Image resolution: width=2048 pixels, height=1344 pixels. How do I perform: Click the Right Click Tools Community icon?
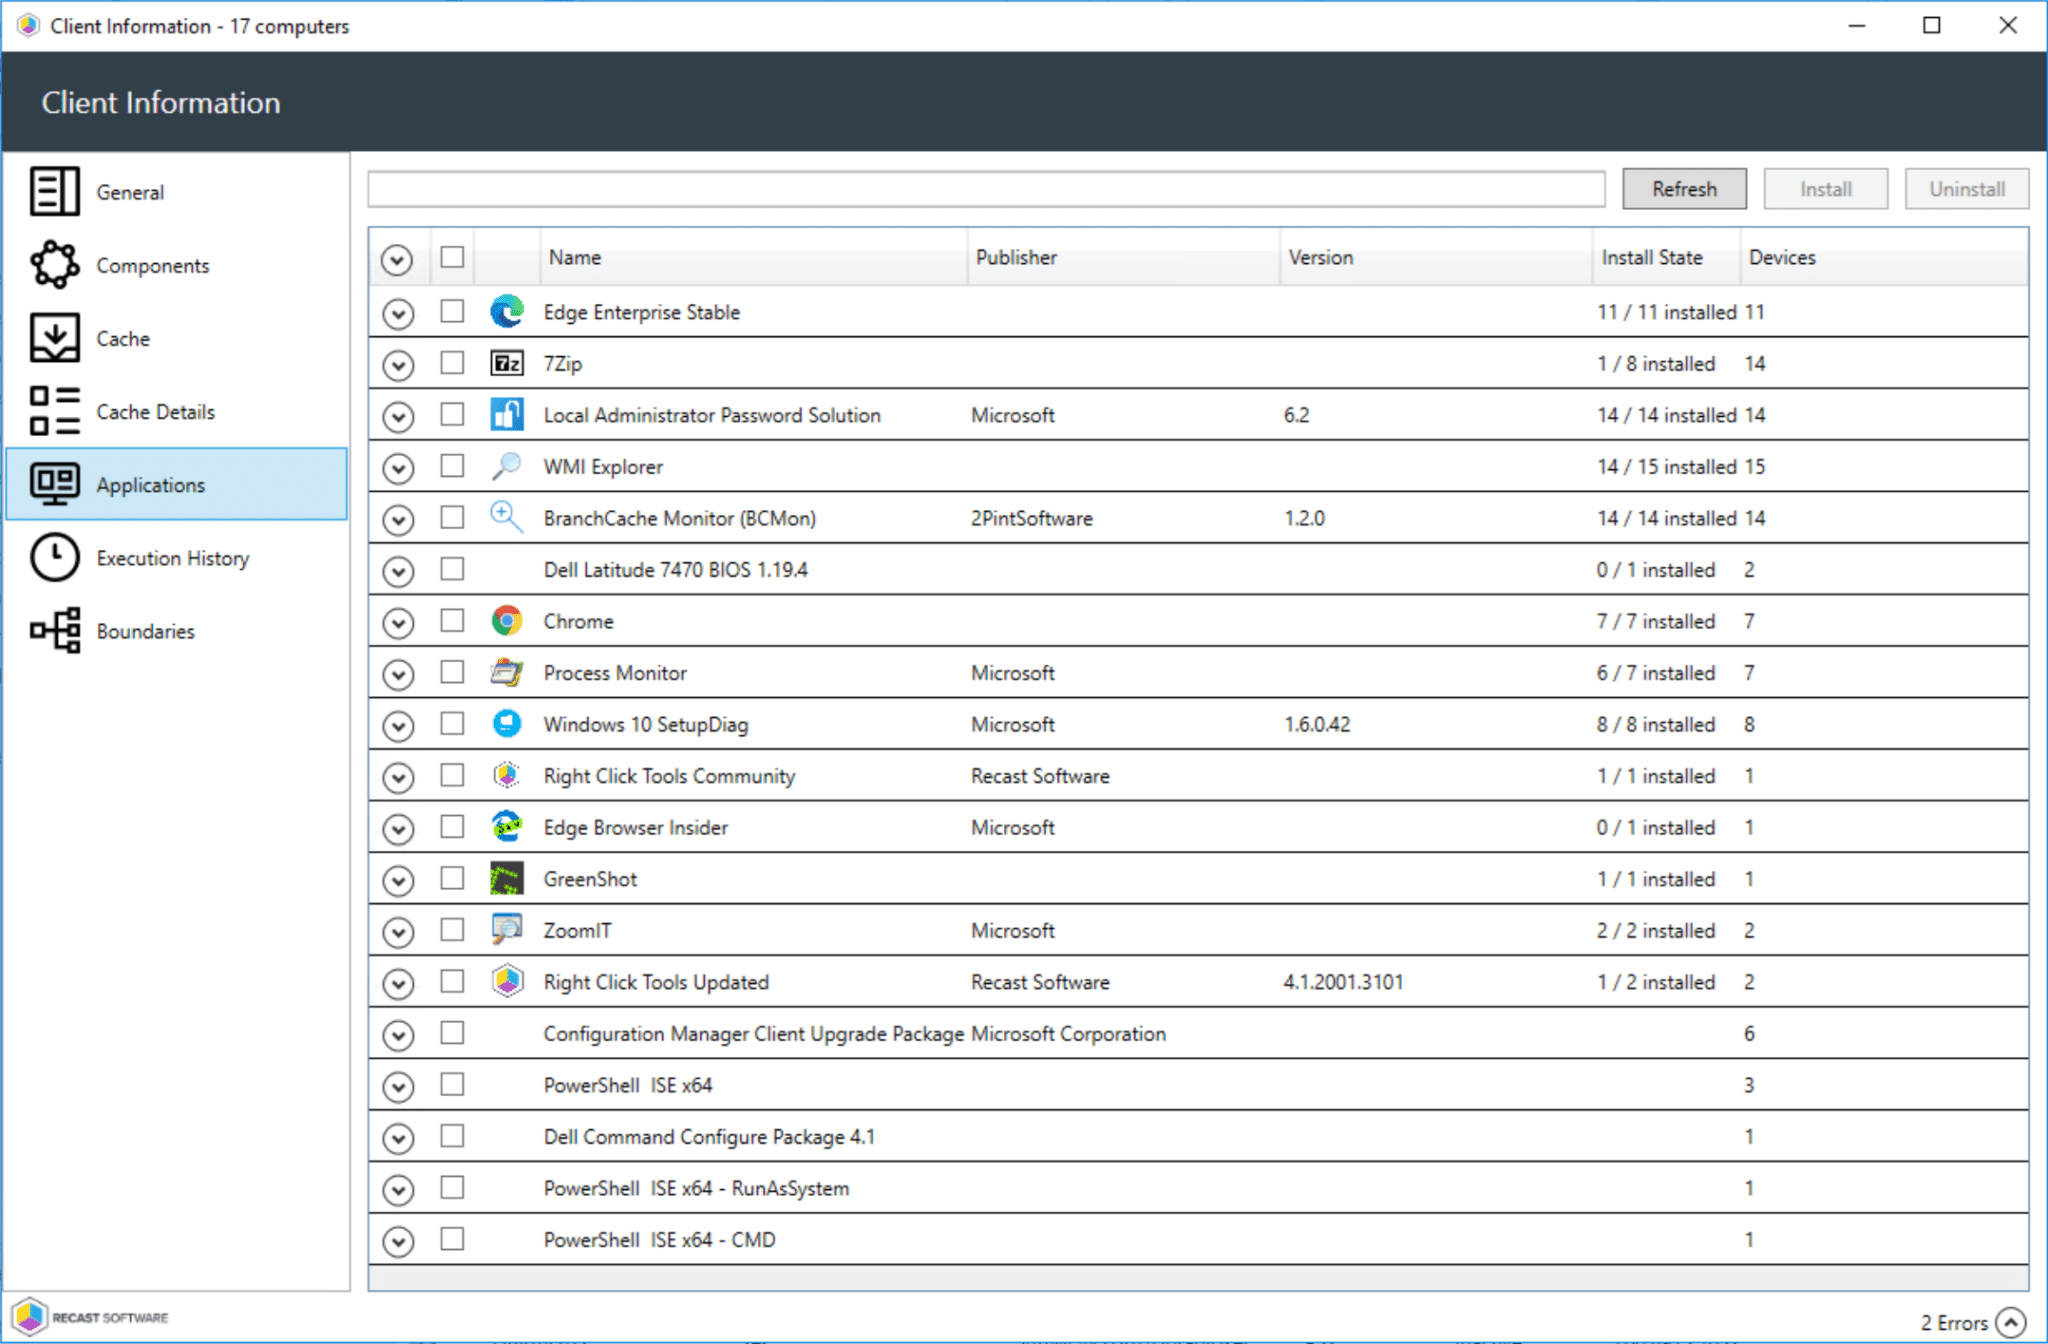click(507, 776)
